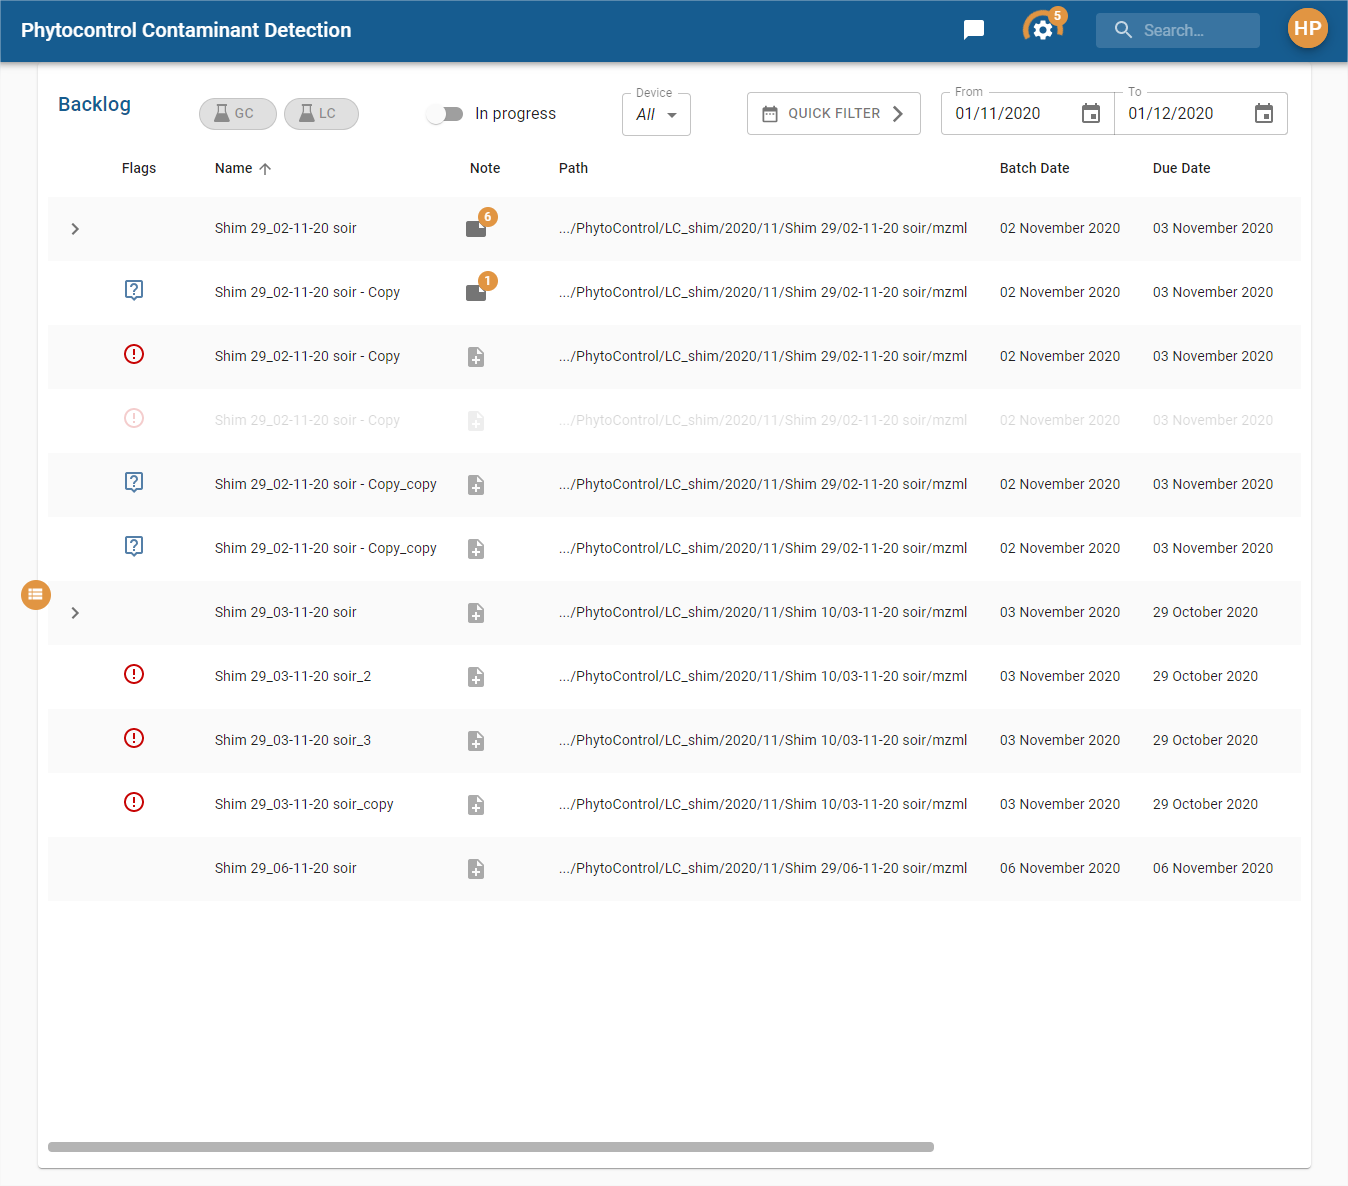
Task: Click red alert flag on Shim 29_03-11-20 soir_2
Action: (x=134, y=675)
